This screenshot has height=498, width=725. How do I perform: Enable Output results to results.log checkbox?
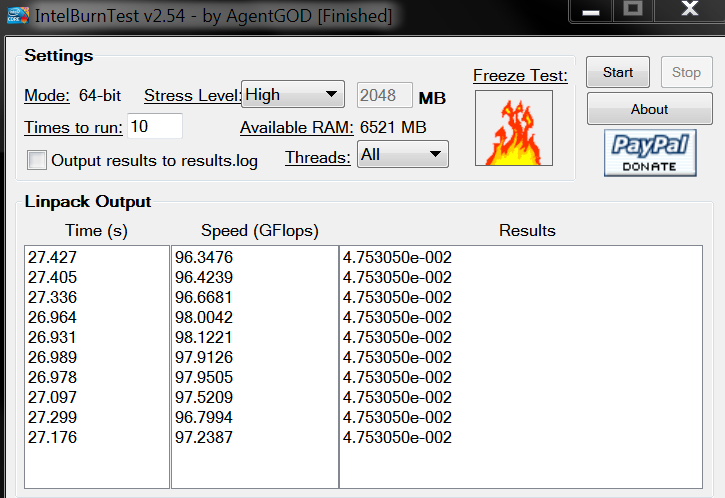pos(37,160)
